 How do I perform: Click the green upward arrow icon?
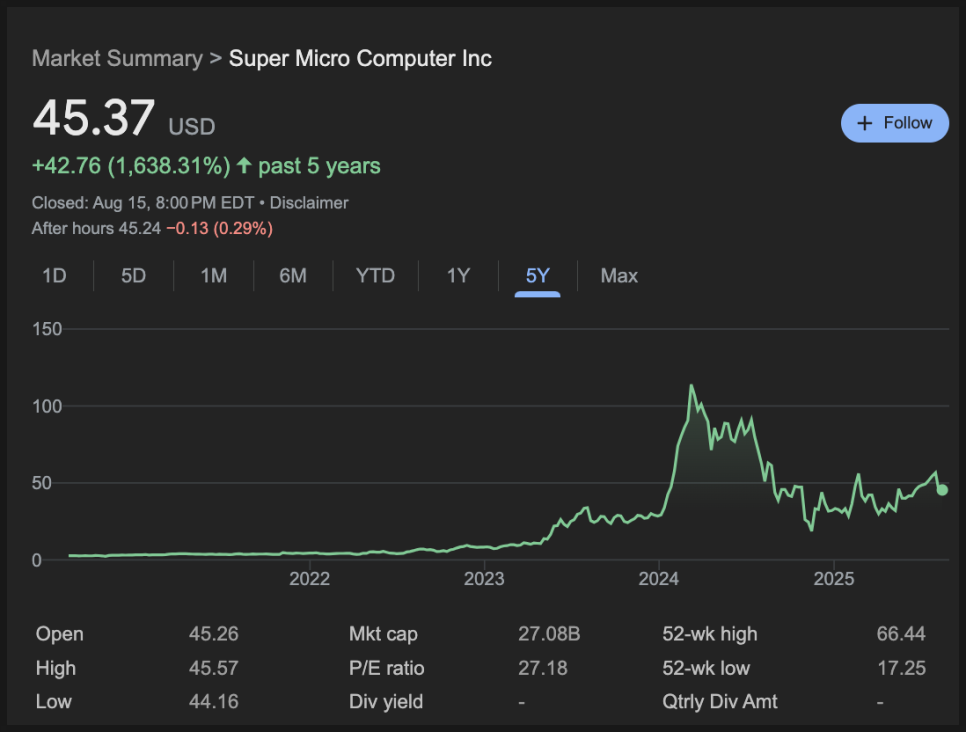[245, 166]
